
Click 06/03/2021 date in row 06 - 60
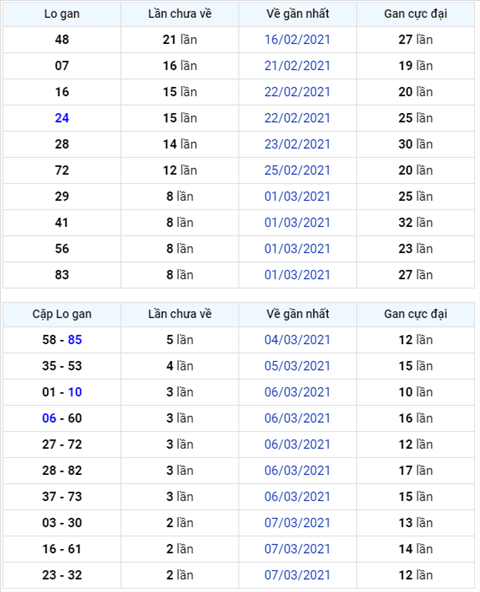point(297,418)
